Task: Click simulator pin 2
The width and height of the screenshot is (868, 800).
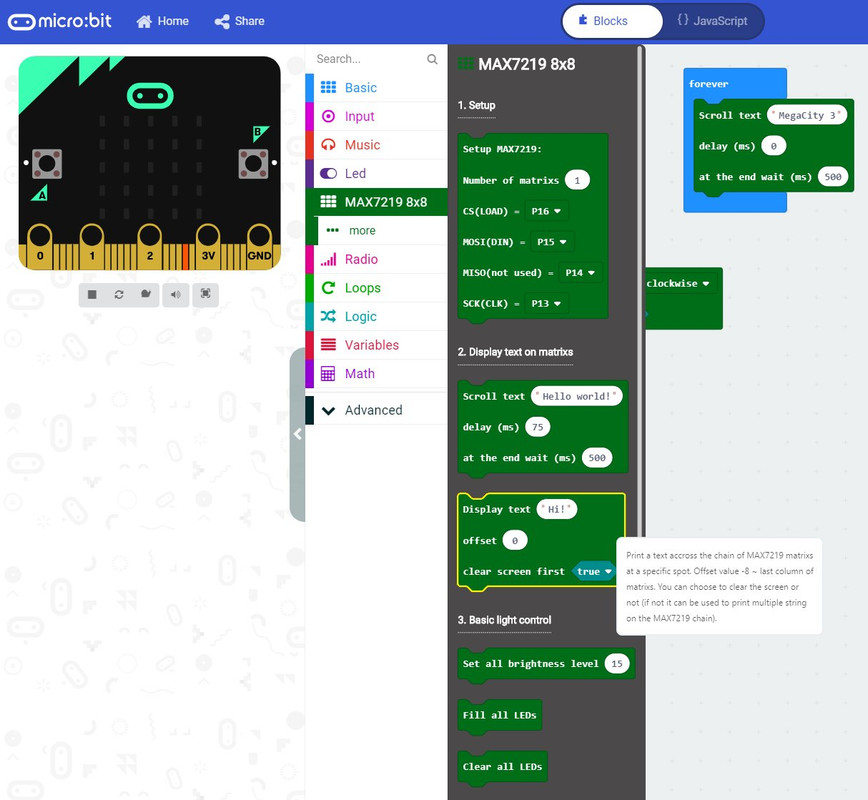Action: coord(149,246)
